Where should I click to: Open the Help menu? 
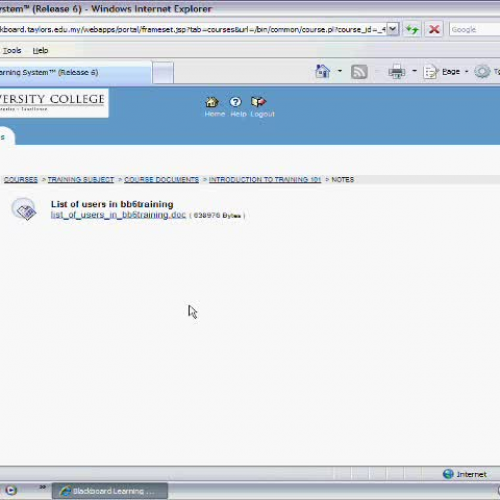(x=40, y=51)
